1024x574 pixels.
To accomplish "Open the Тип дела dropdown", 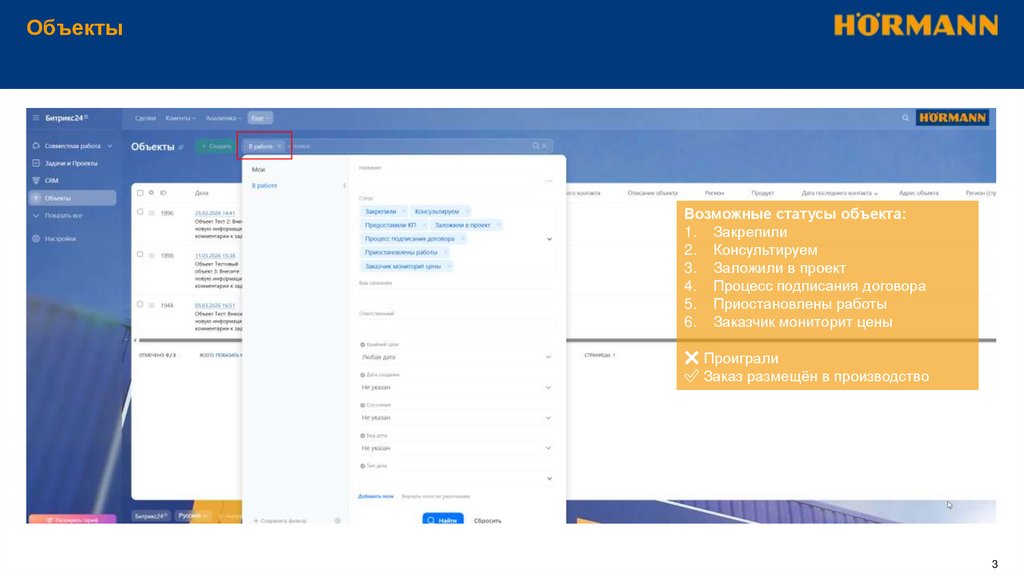I will pyautogui.click(x=456, y=478).
